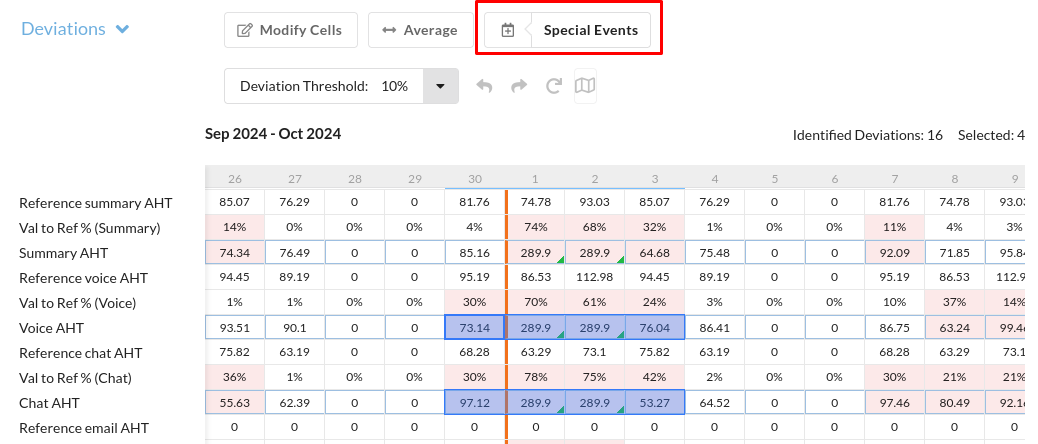This screenshot has width=1038, height=444.
Task: Select the day 26 column header
Action: click(235, 179)
